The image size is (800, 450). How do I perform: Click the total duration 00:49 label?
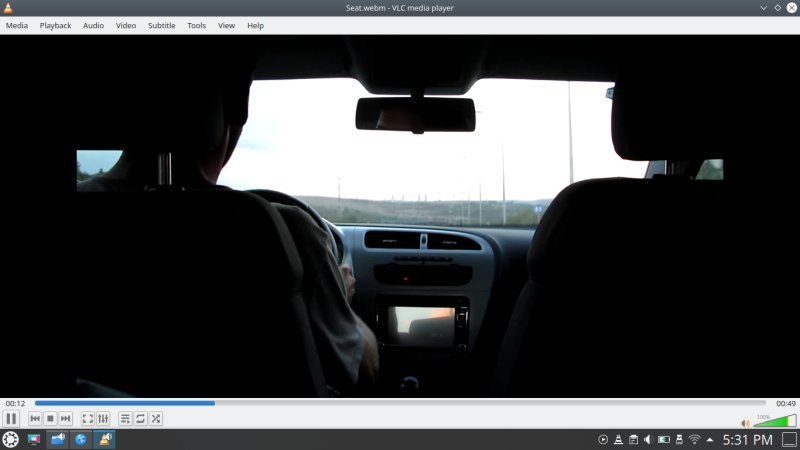point(786,403)
